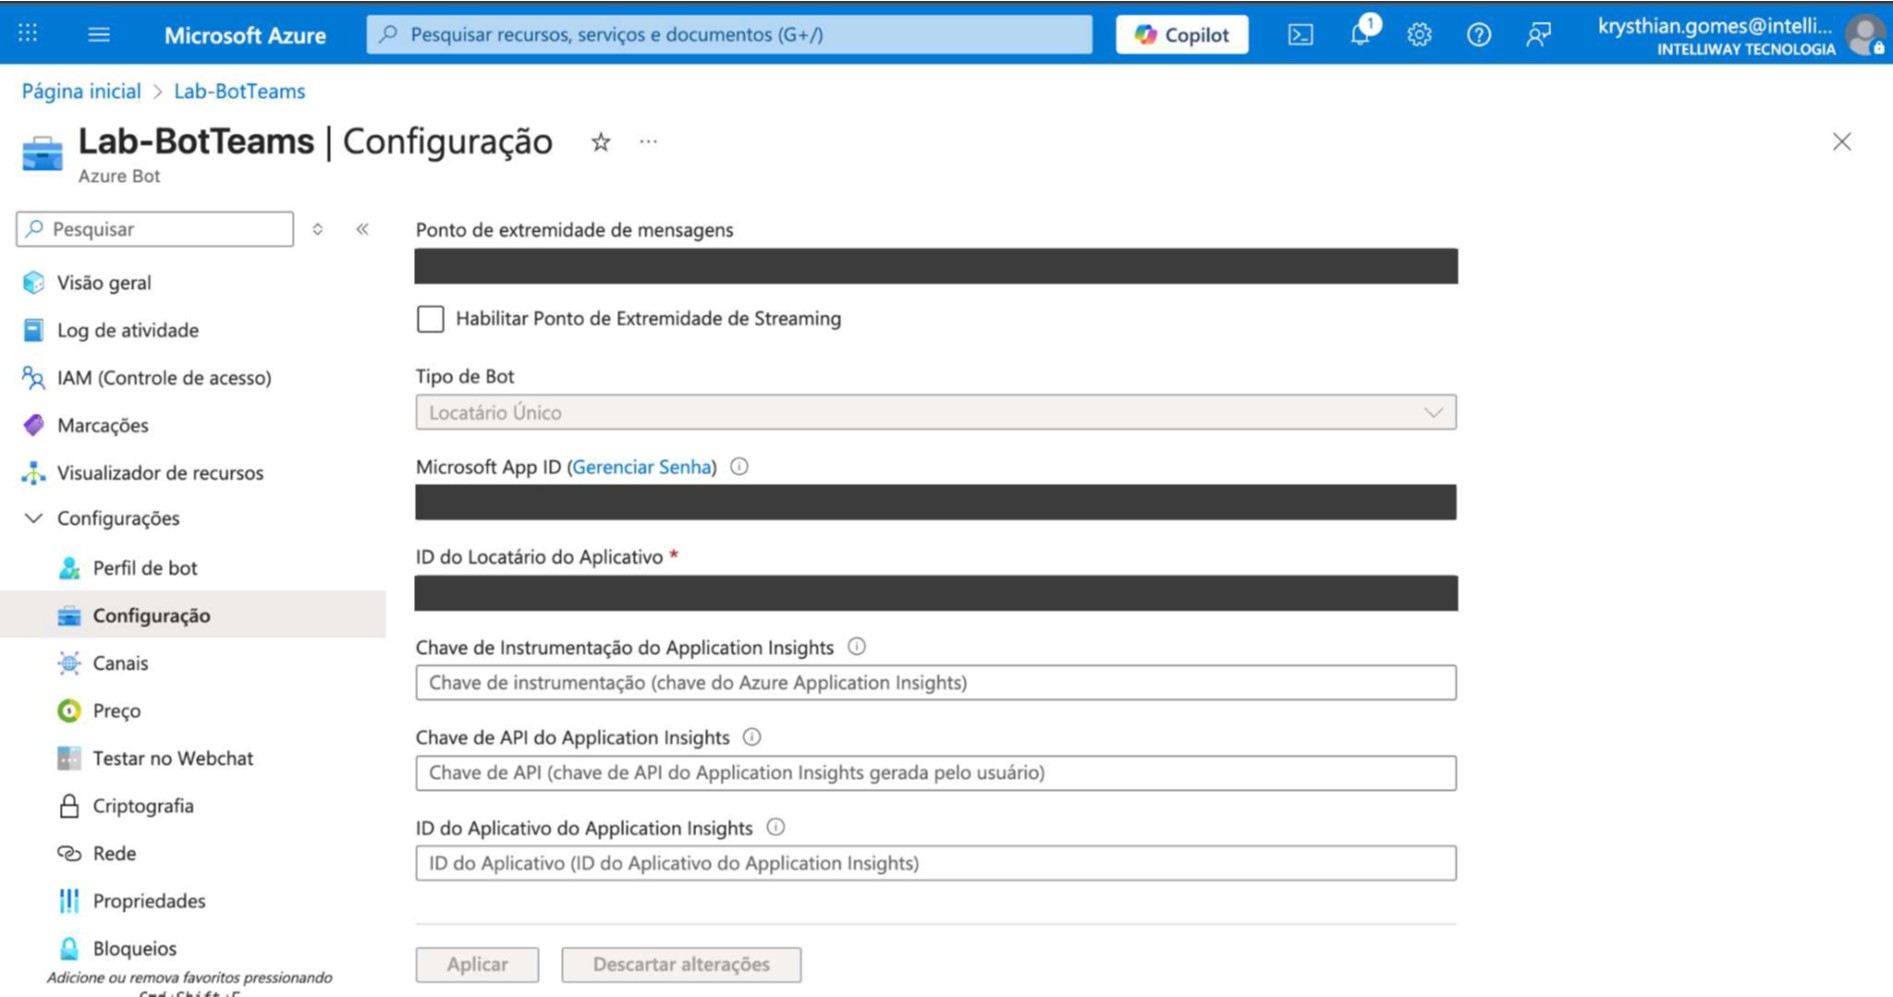The height and width of the screenshot is (997, 1893).
Task: Focus the sidebar Pesquisar field
Action: pyautogui.click(x=155, y=229)
